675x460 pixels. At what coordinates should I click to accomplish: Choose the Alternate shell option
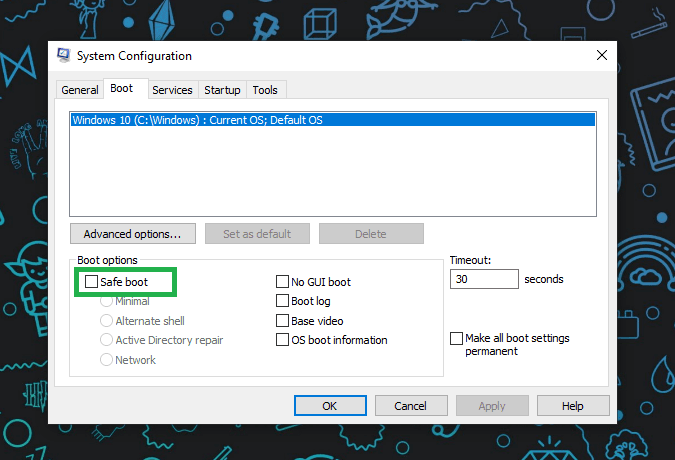[x=106, y=321]
